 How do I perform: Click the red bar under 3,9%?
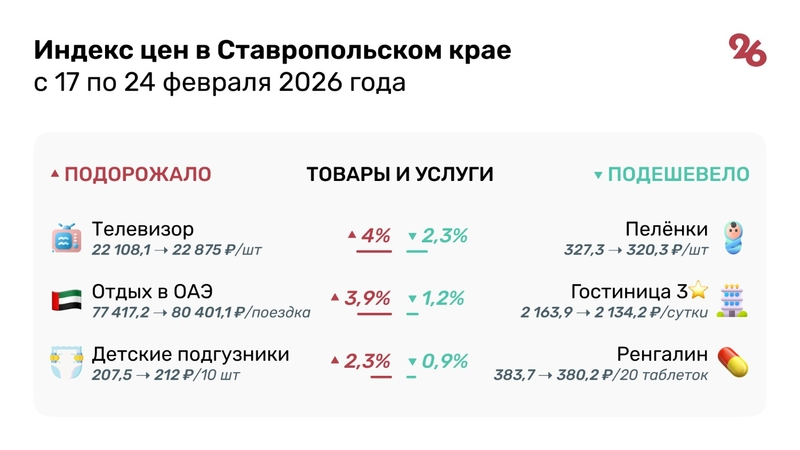pyautogui.click(x=374, y=315)
